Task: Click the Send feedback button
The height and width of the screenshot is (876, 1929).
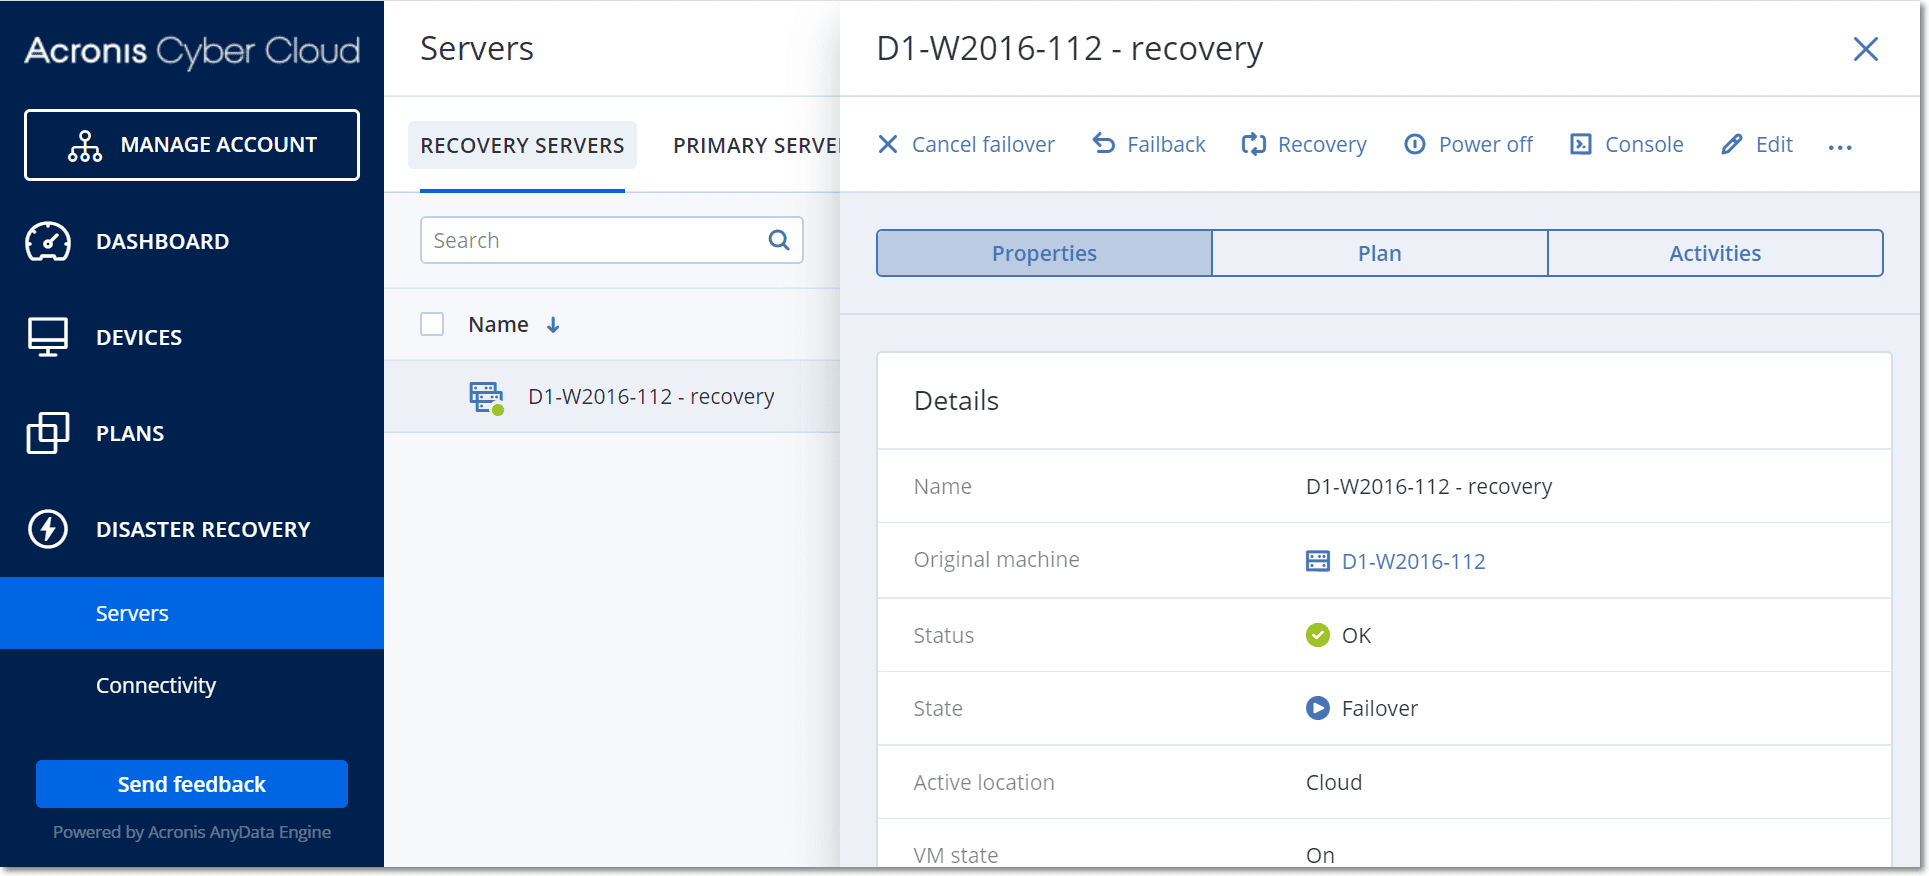Action: point(192,784)
